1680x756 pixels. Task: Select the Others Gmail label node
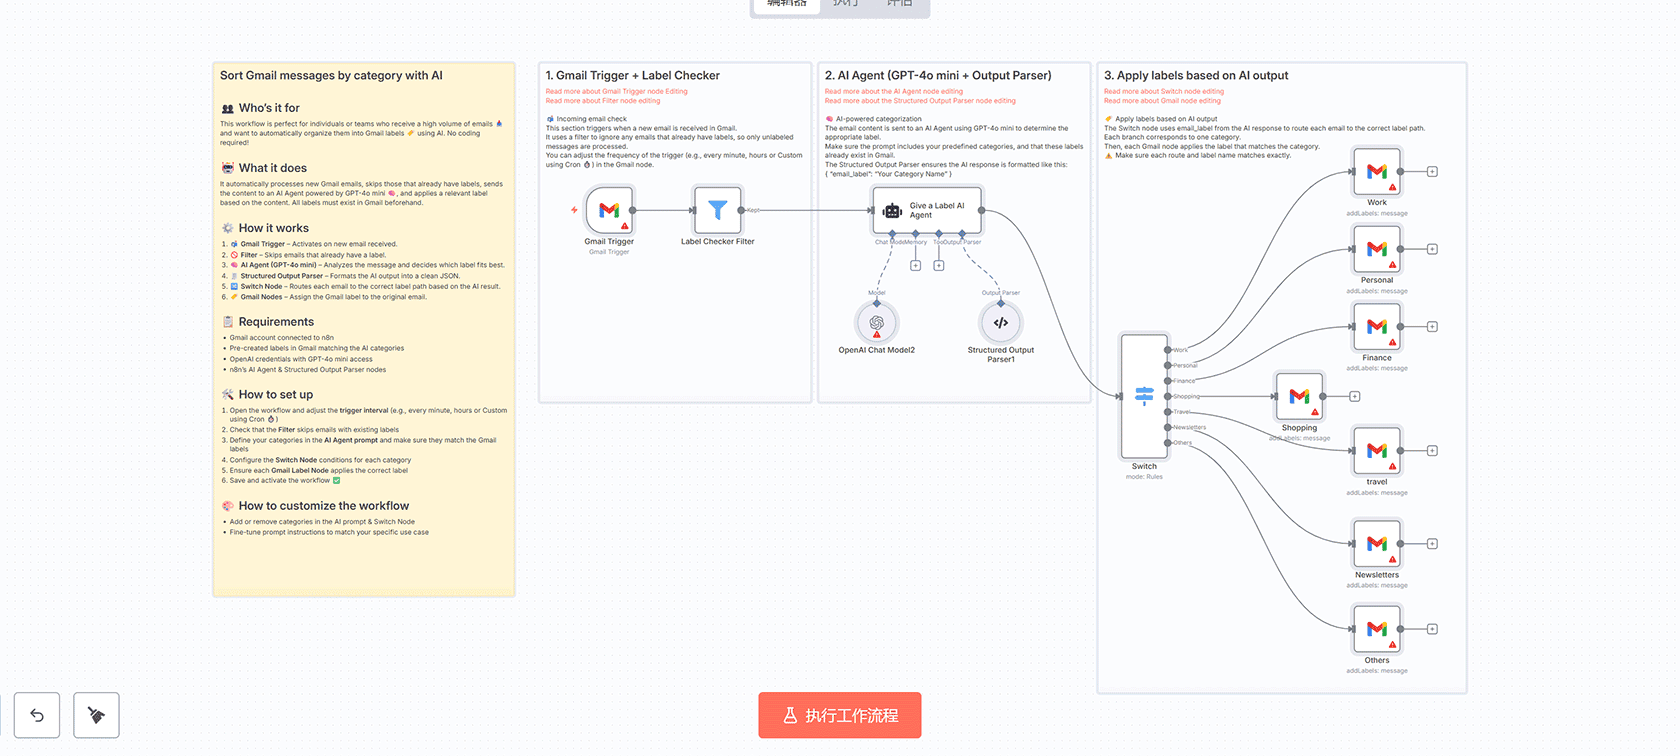[x=1377, y=629]
